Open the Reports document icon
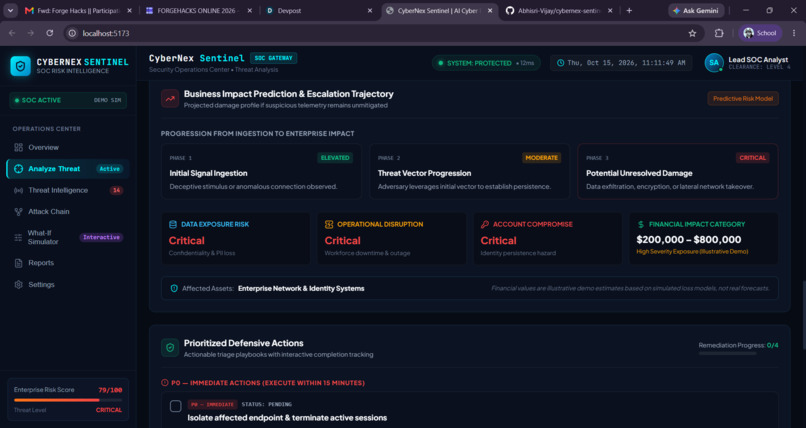806x428 pixels. [x=19, y=263]
